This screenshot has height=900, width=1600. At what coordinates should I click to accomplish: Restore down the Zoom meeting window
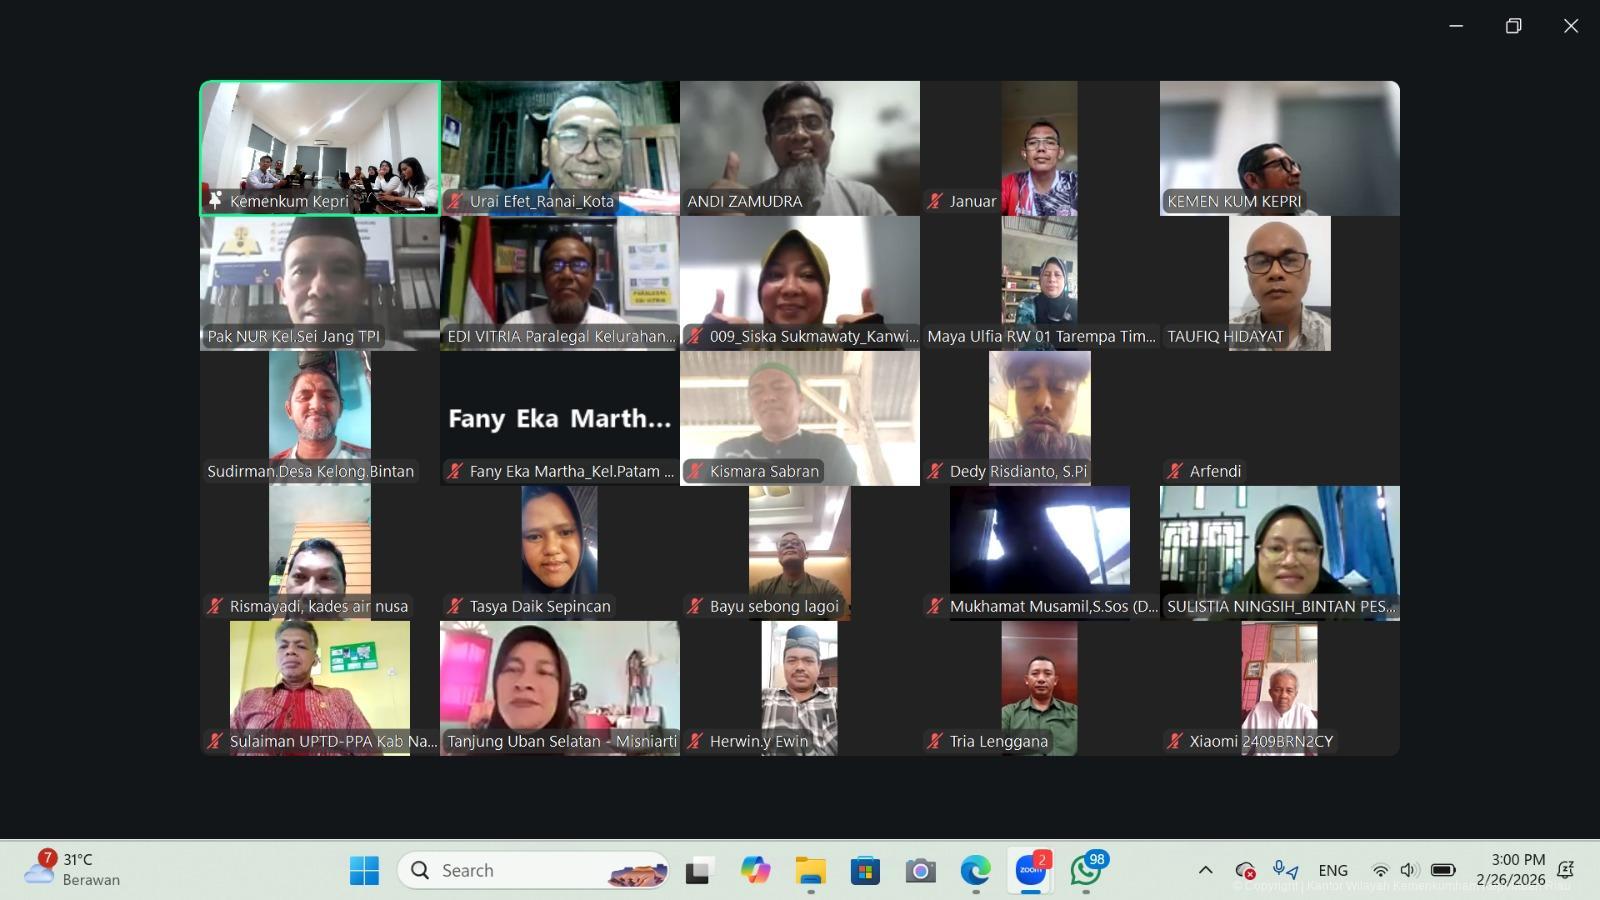click(1513, 26)
